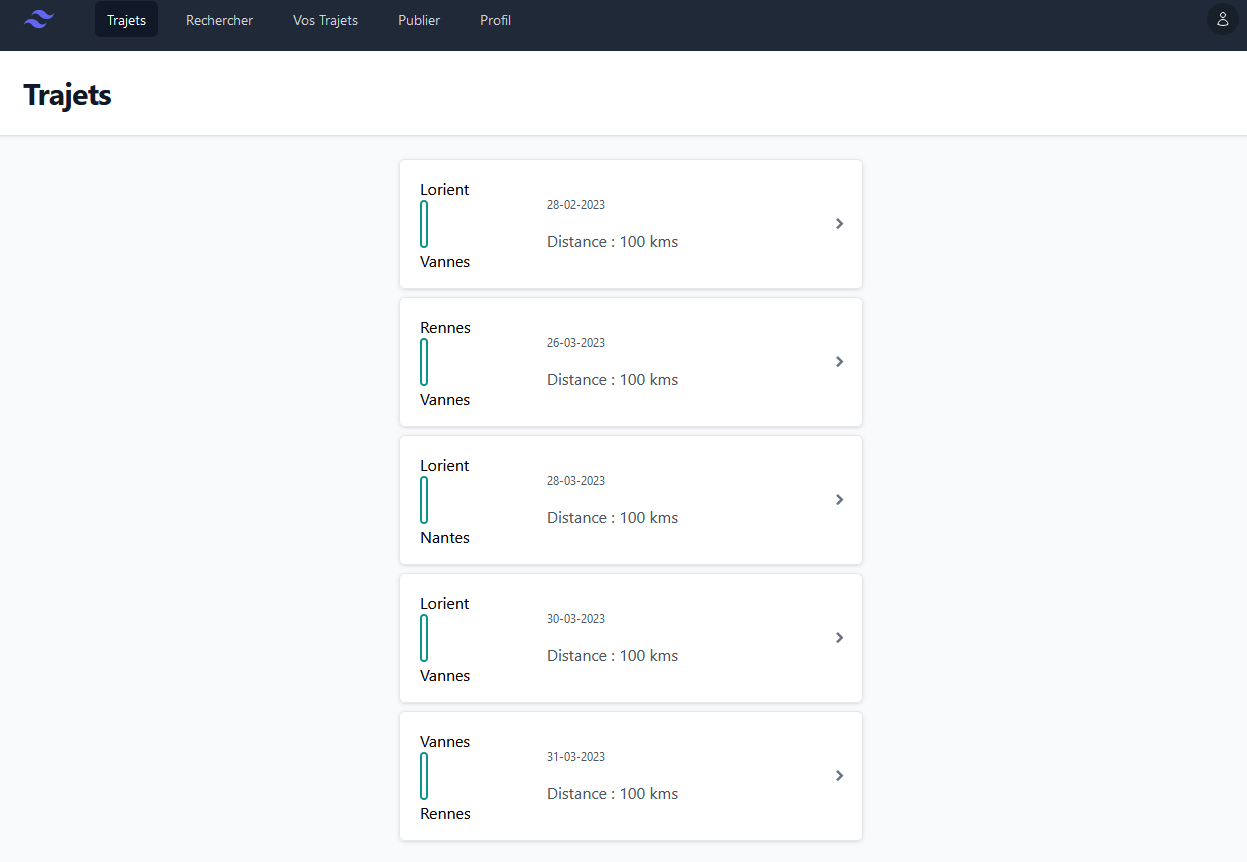The height and width of the screenshot is (862, 1247).
Task: Click Vannes destination in the 26-03-2023 card
Action: point(445,400)
